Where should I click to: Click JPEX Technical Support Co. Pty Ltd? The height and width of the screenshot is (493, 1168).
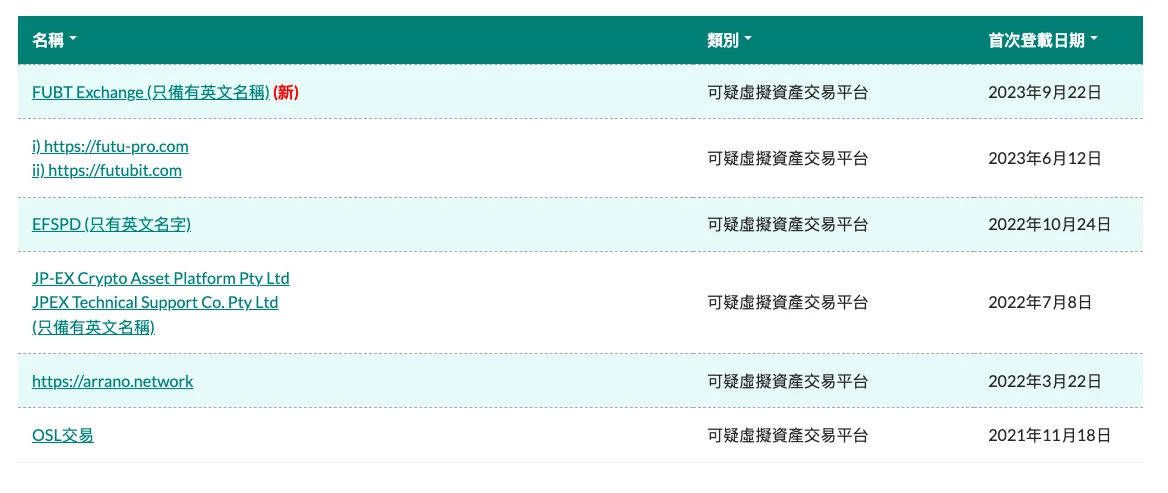[x=155, y=302]
